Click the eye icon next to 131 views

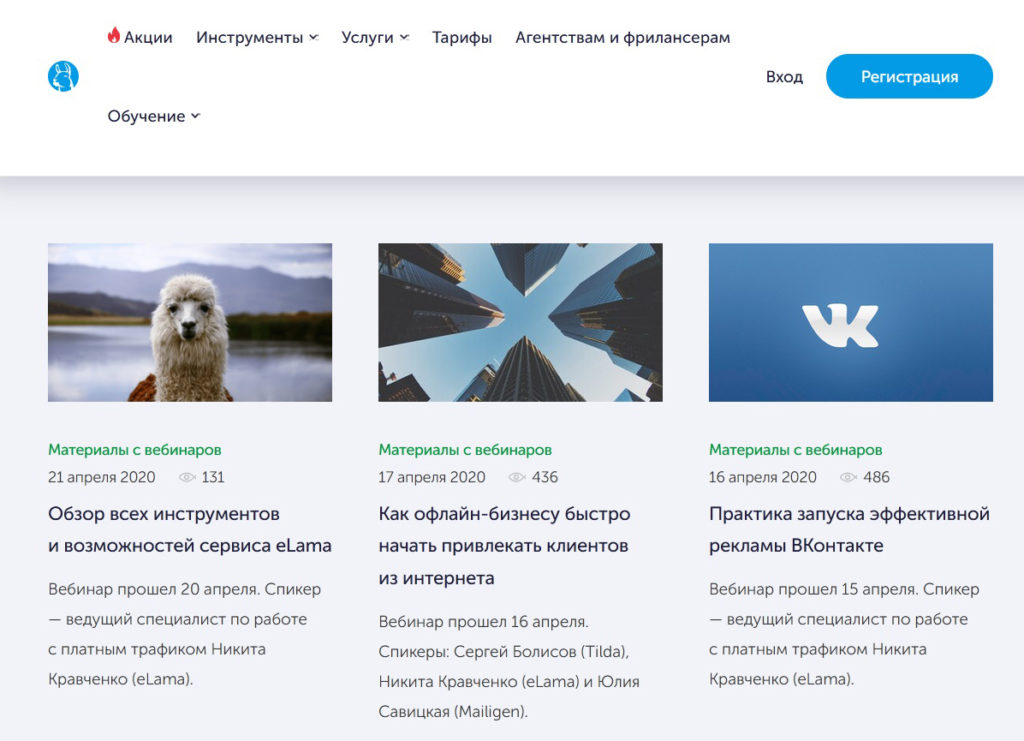(186, 478)
